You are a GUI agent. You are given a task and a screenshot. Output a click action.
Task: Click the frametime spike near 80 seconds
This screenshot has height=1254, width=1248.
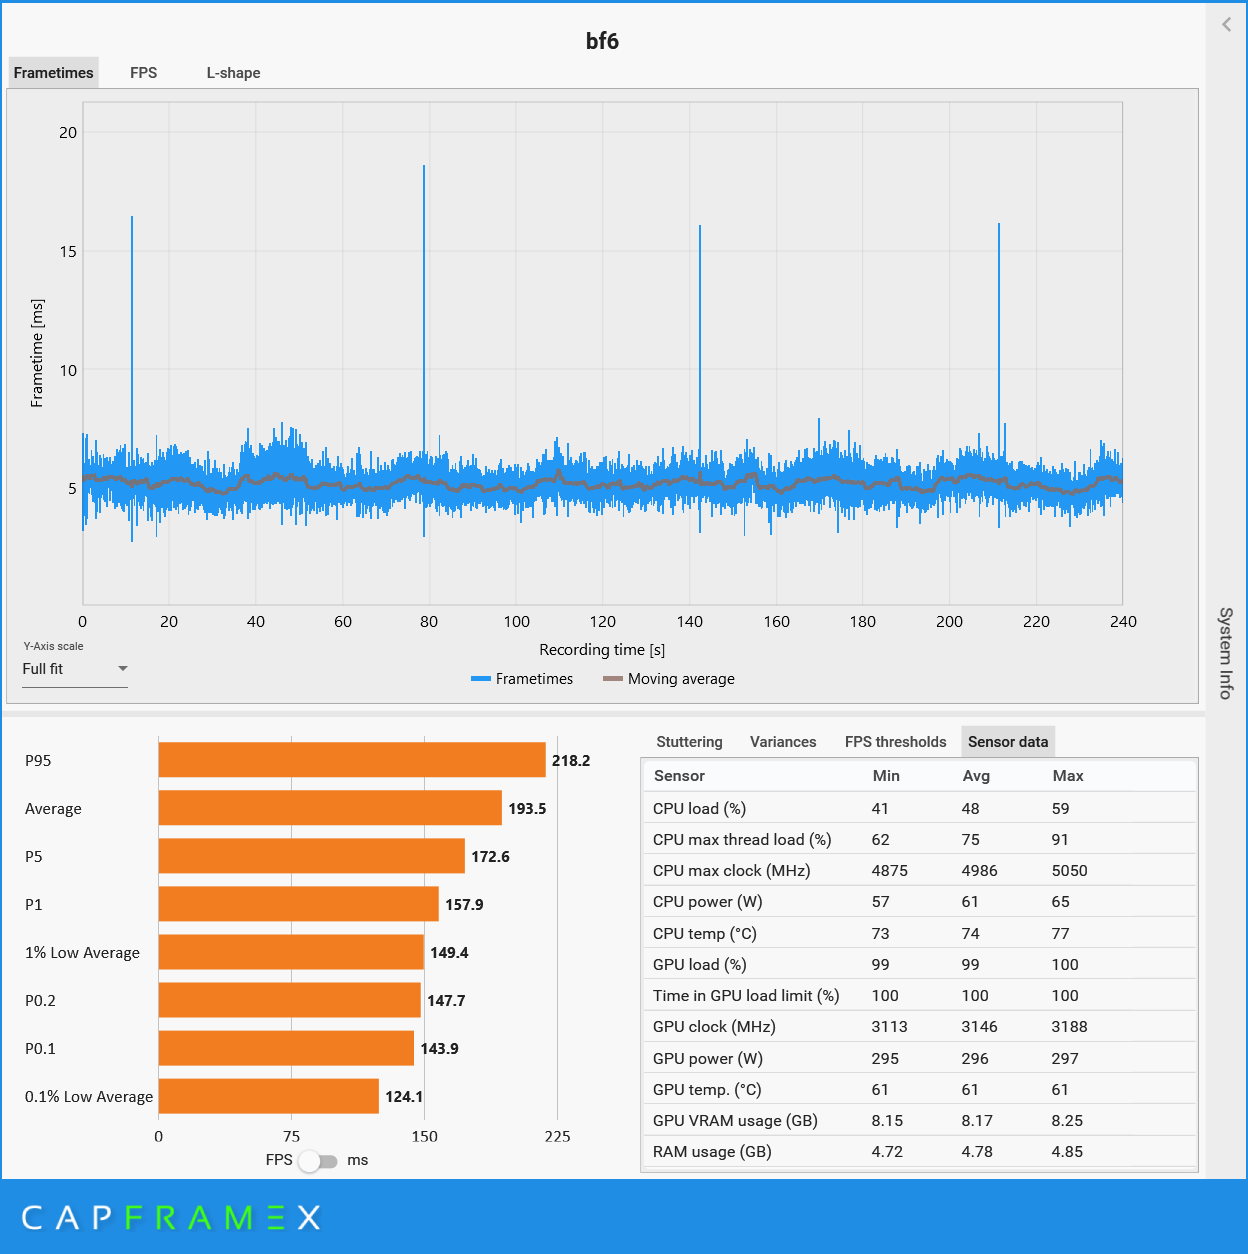click(x=424, y=300)
